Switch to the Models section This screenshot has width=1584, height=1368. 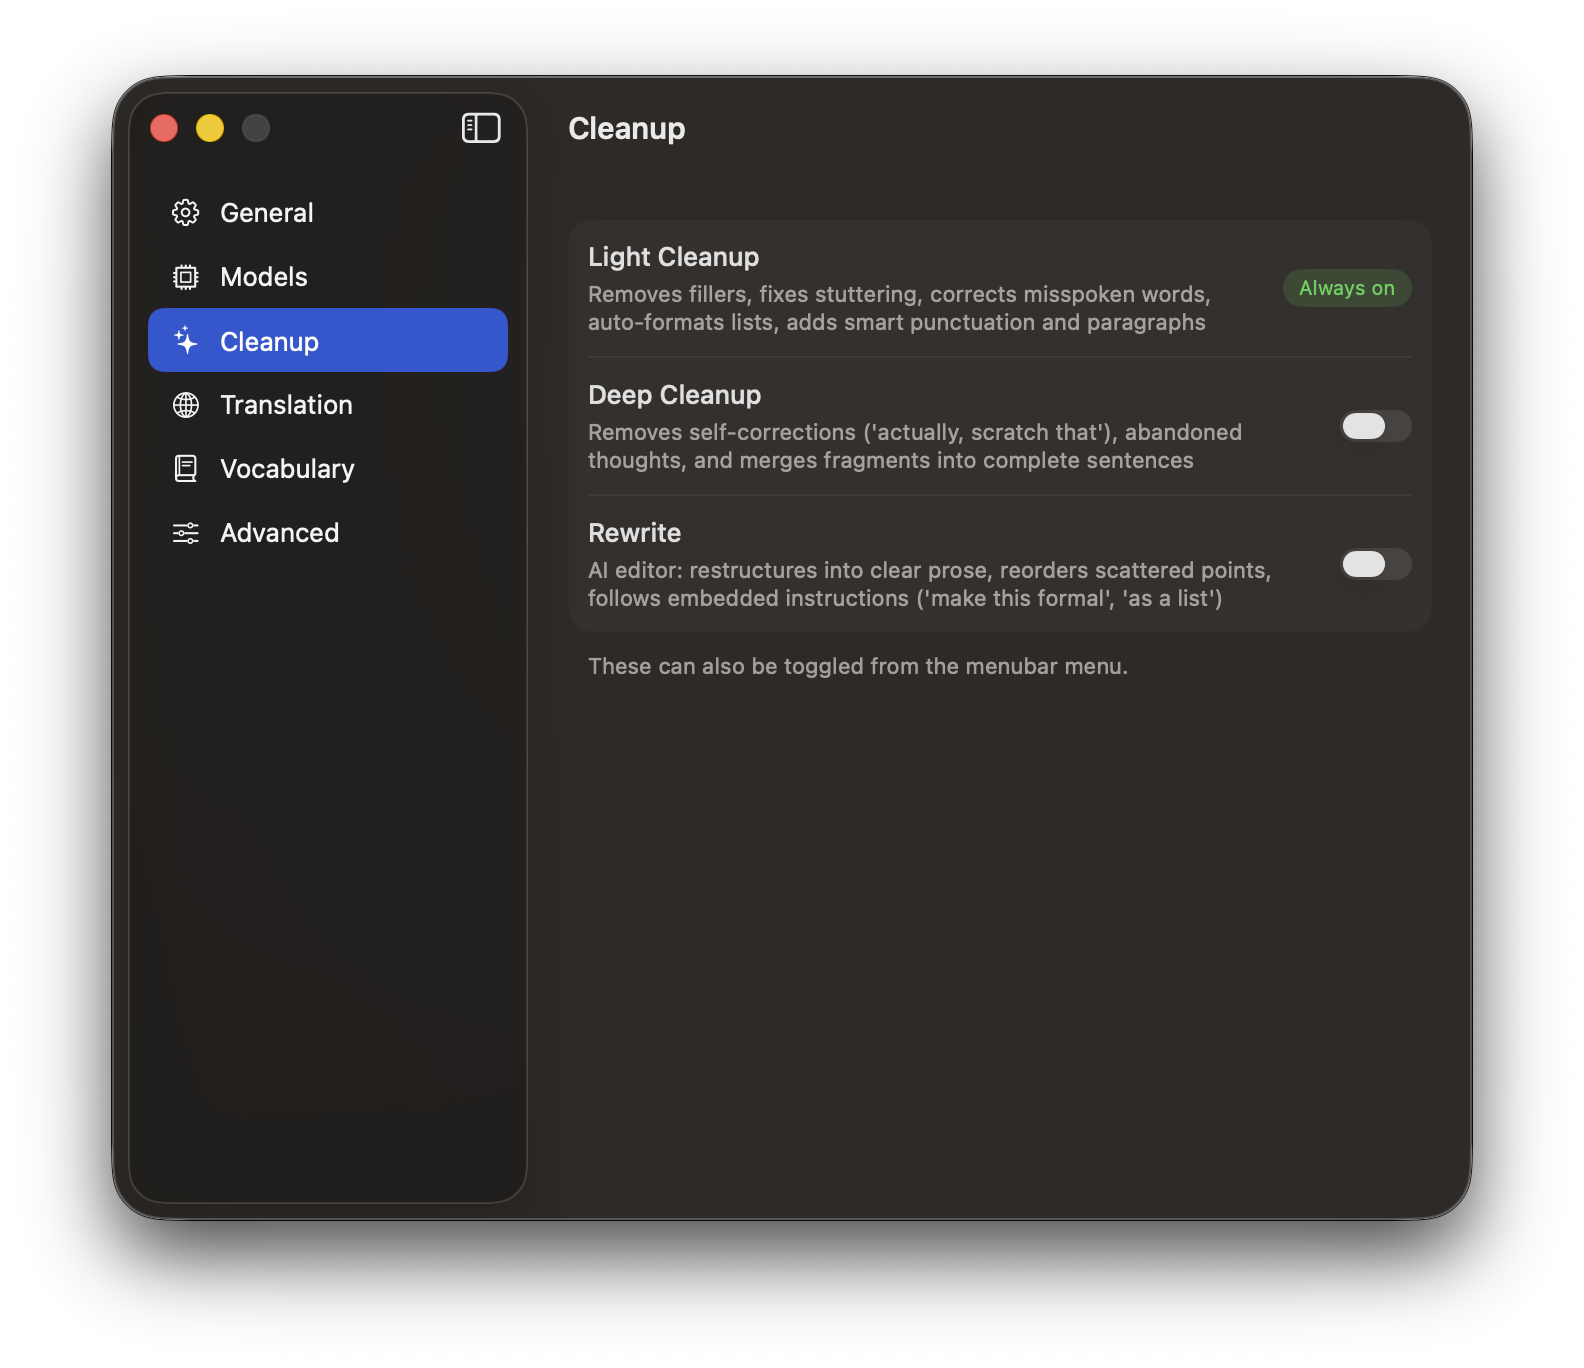(264, 277)
